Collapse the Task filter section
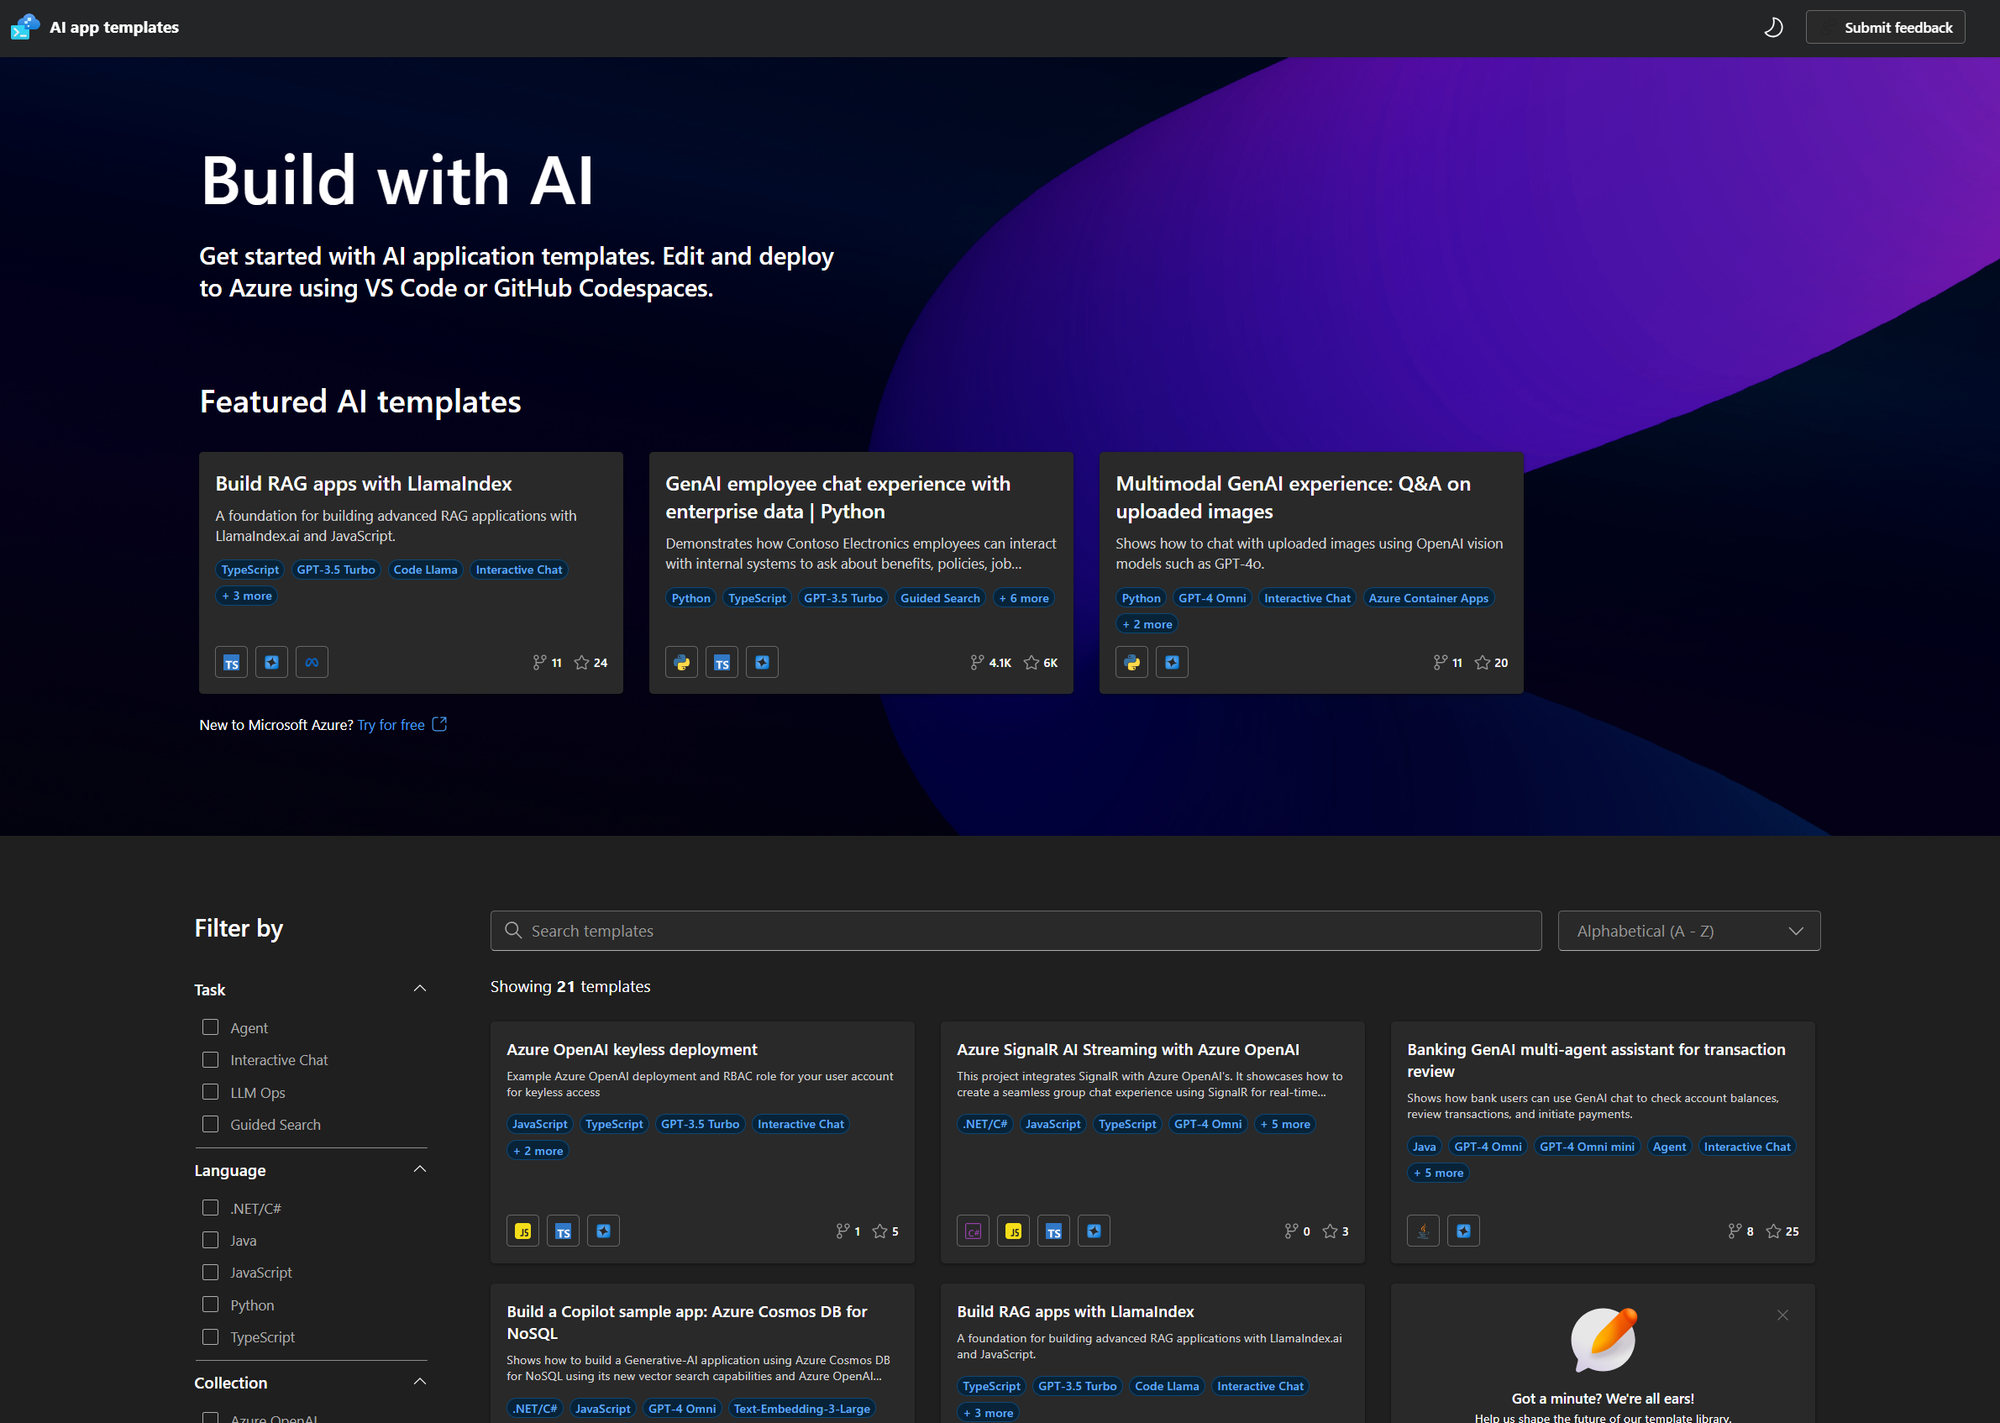Image resolution: width=2000 pixels, height=1423 pixels. 420,989
